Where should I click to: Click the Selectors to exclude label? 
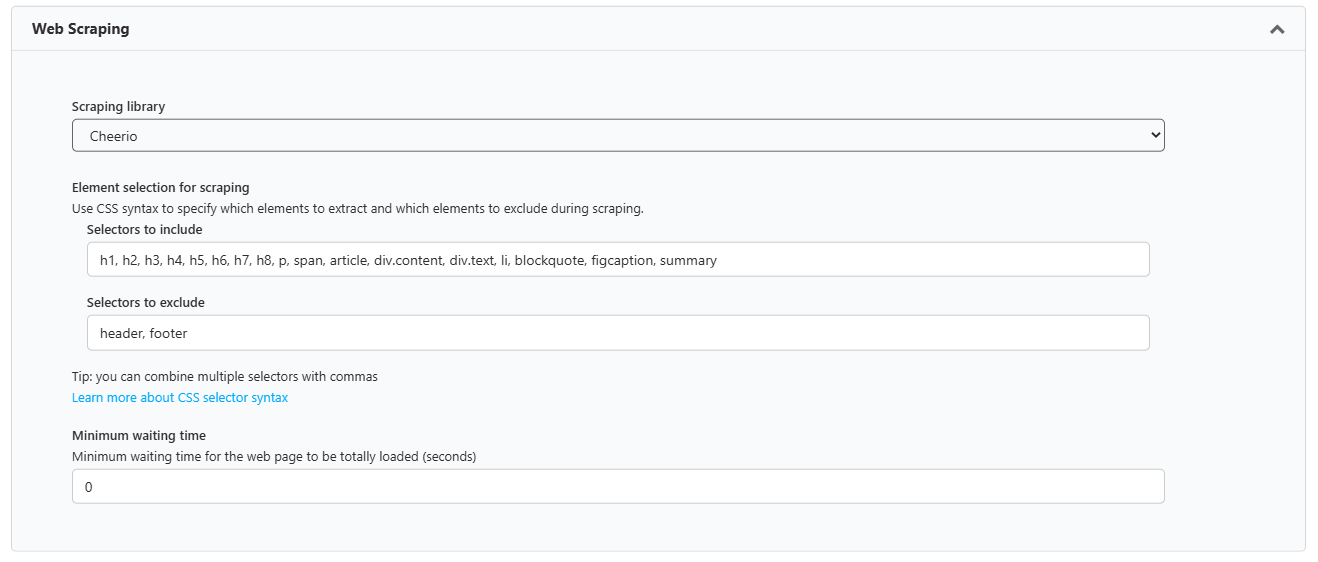pyautogui.click(x=146, y=302)
